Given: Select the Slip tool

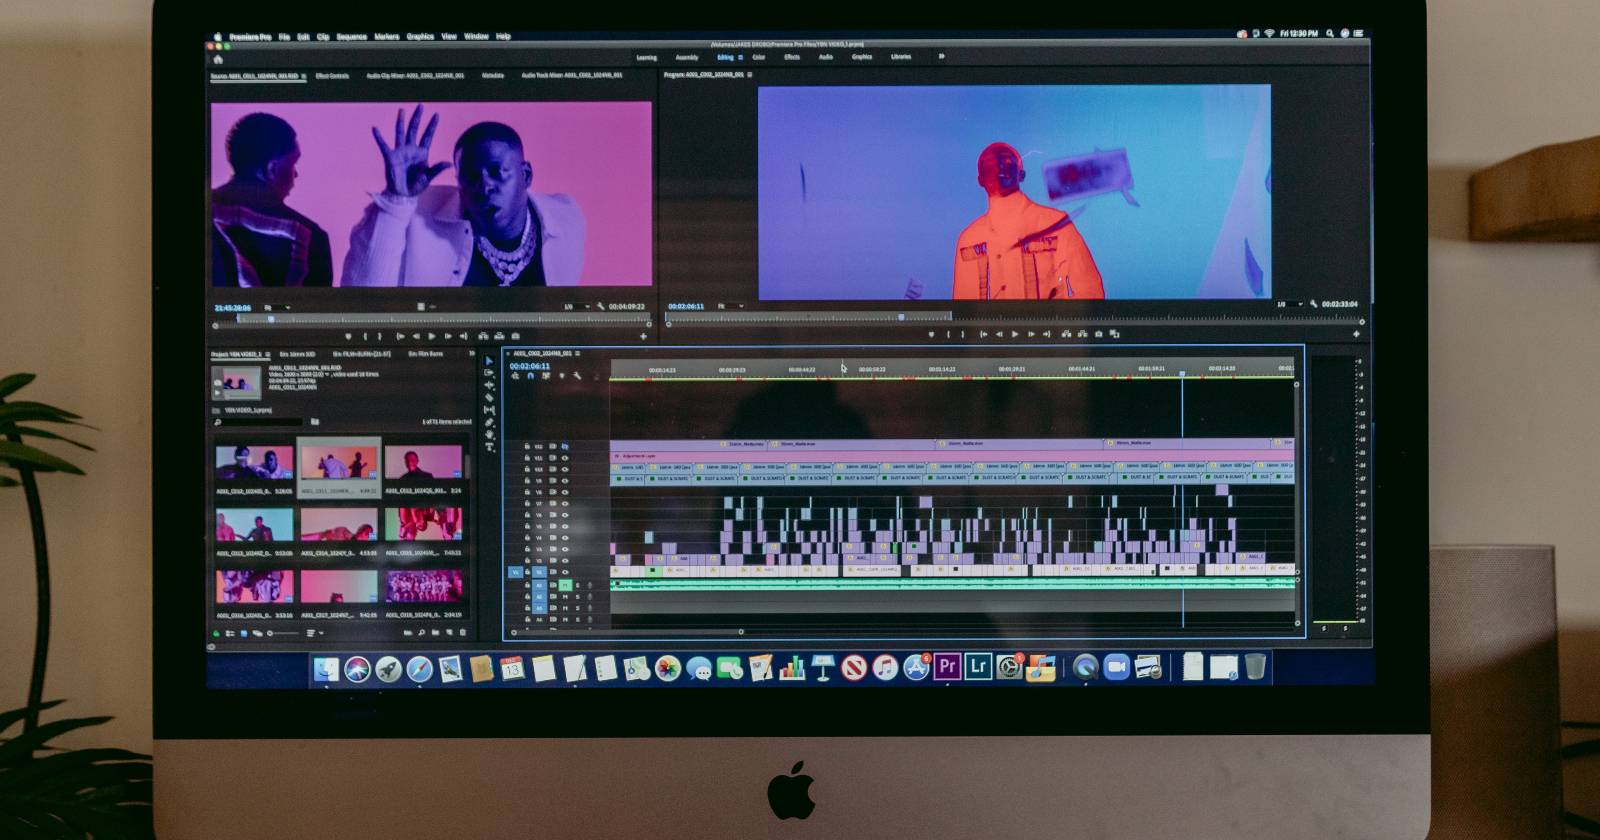Looking at the screenshot, I should tap(489, 410).
